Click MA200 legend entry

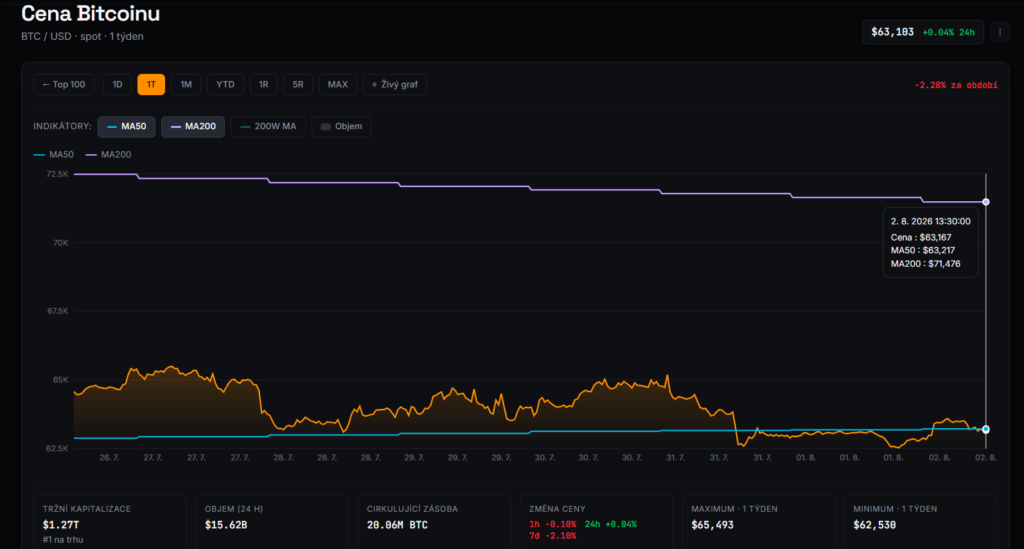coord(108,155)
